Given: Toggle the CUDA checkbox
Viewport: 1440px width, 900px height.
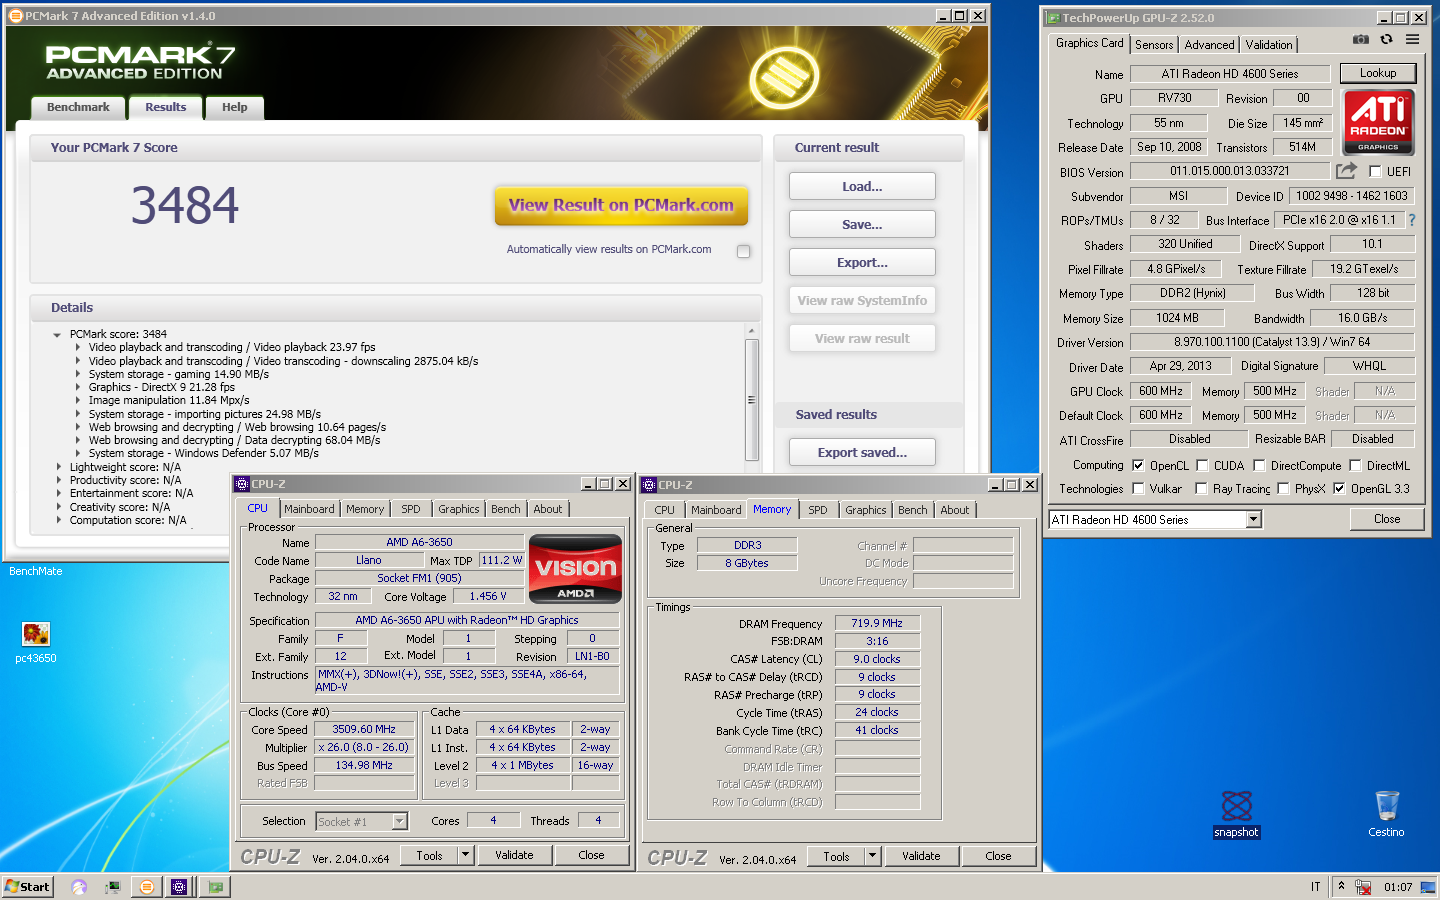Looking at the screenshot, I should tap(1202, 465).
